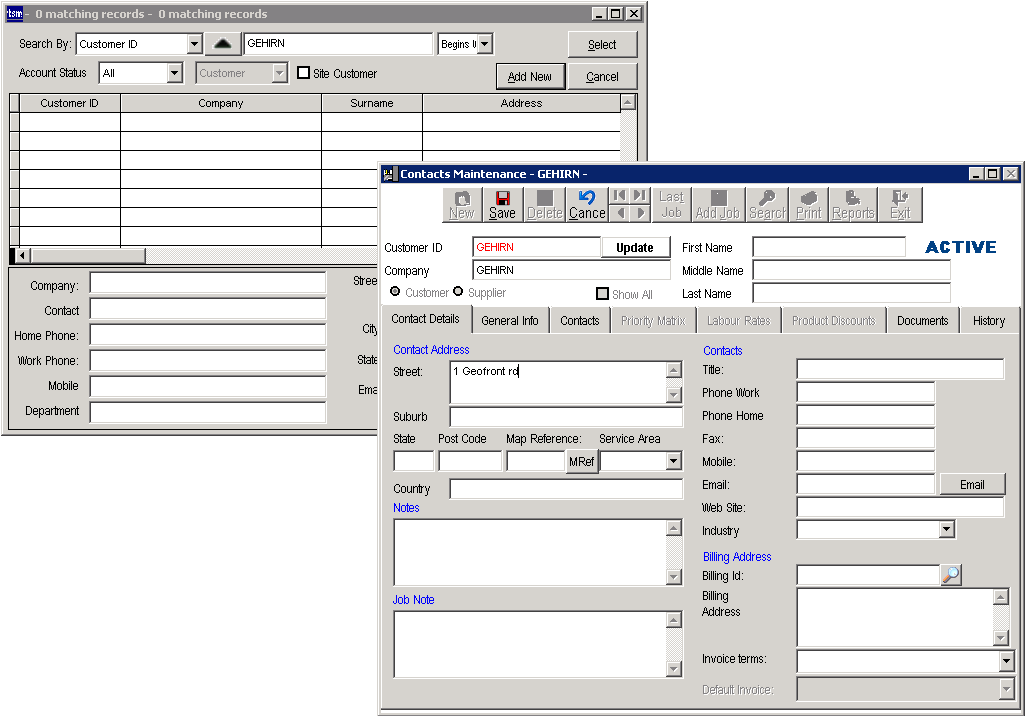1025x716 pixels.
Task: Click the Exit toolbar icon
Action: [x=900, y=204]
